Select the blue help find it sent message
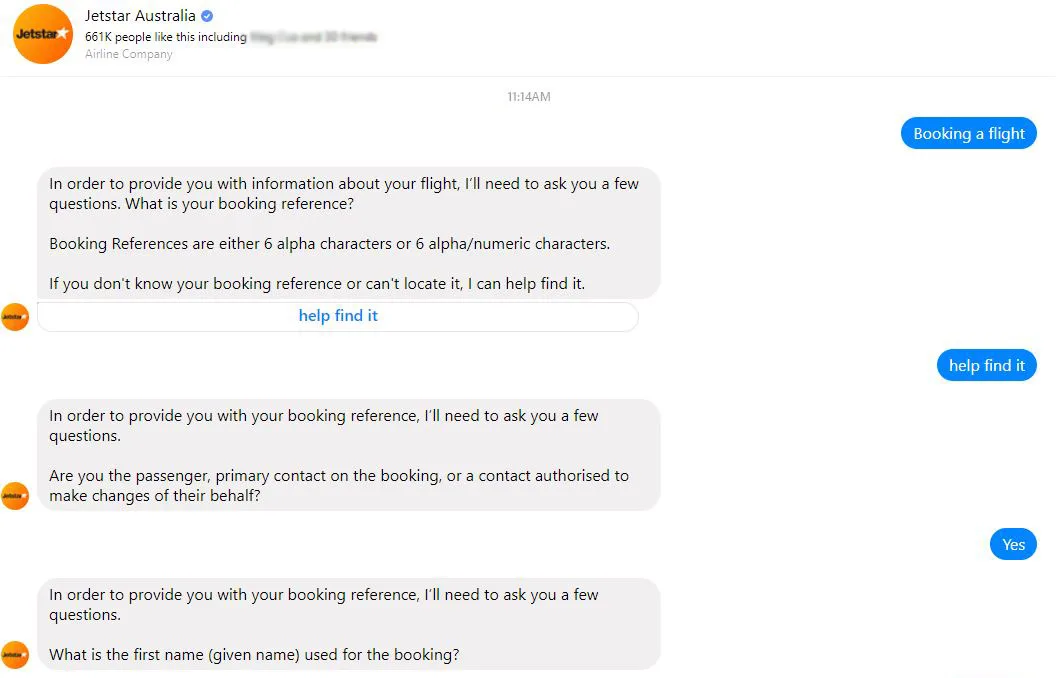 point(986,366)
